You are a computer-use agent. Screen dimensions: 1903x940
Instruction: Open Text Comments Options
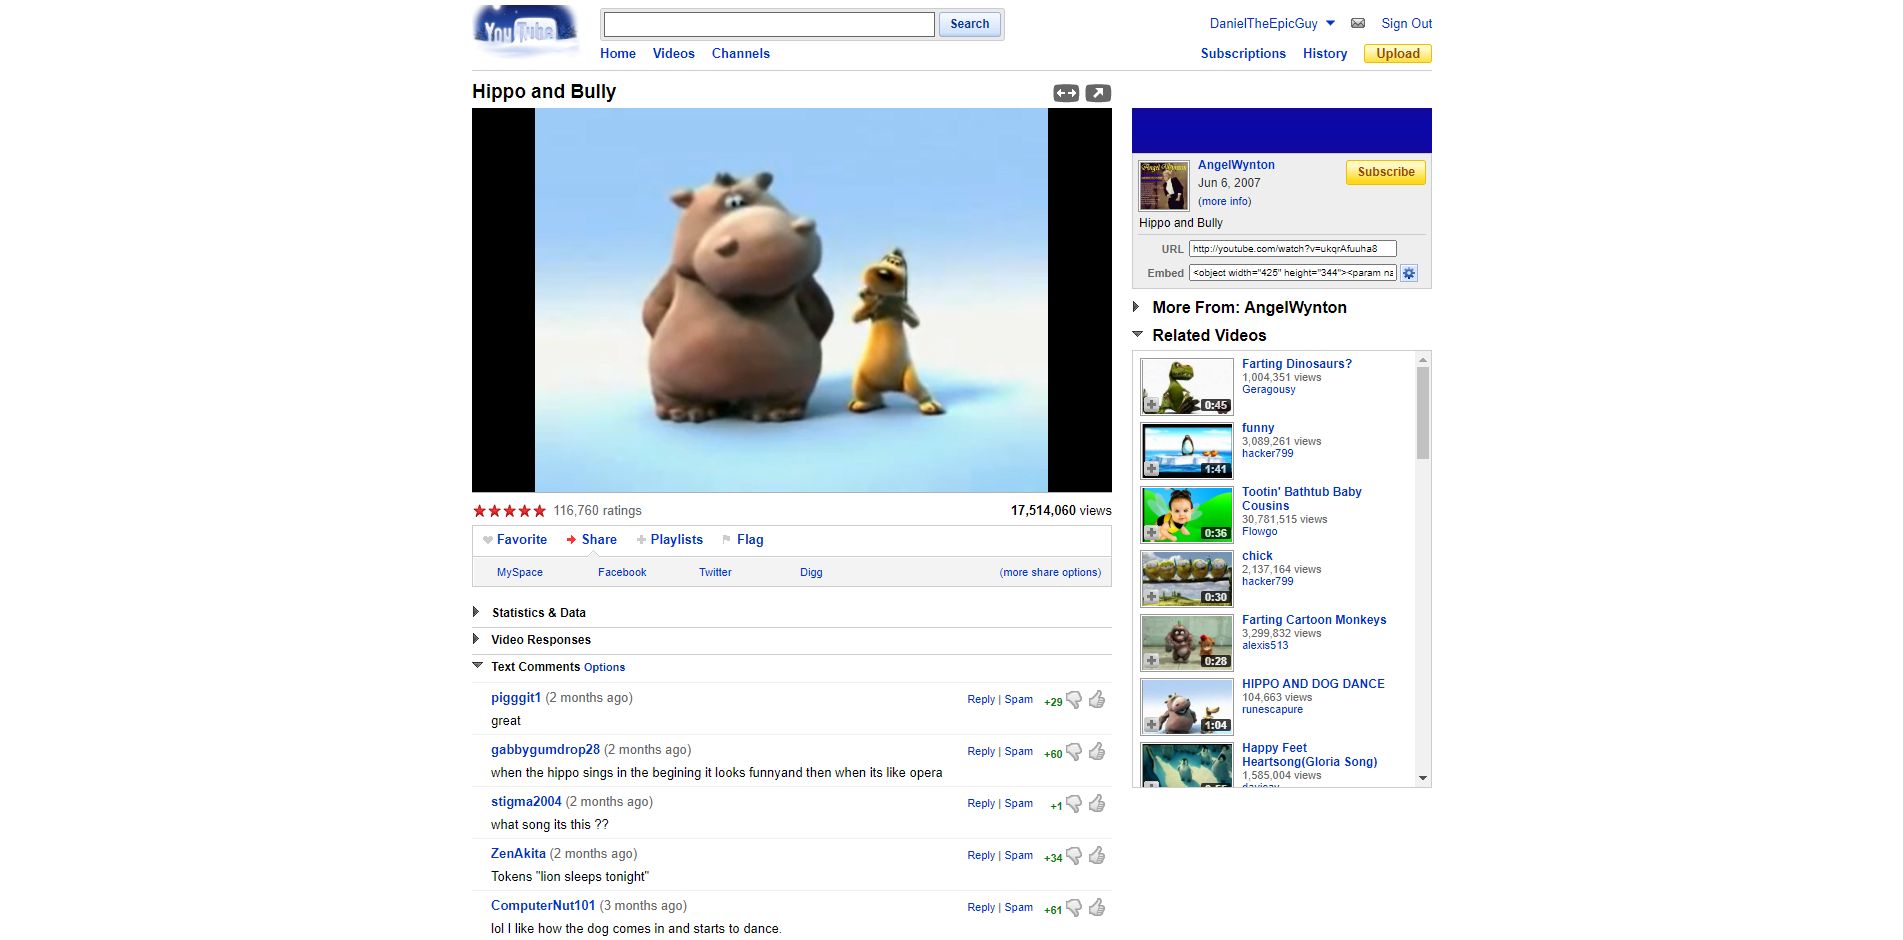[x=604, y=668]
